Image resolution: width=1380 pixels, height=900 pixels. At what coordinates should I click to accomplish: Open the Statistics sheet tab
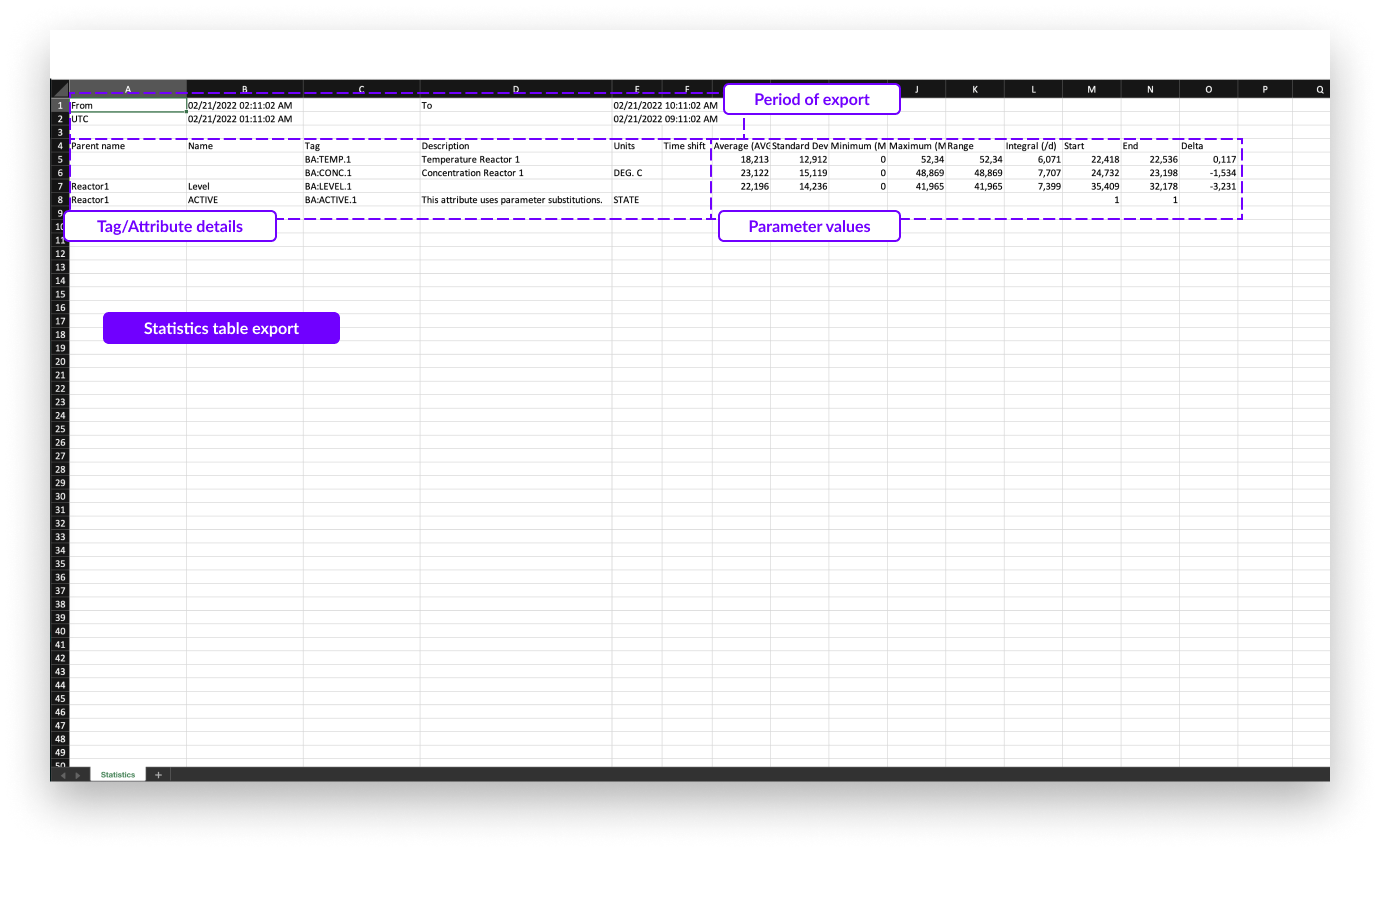[x=118, y=775]
